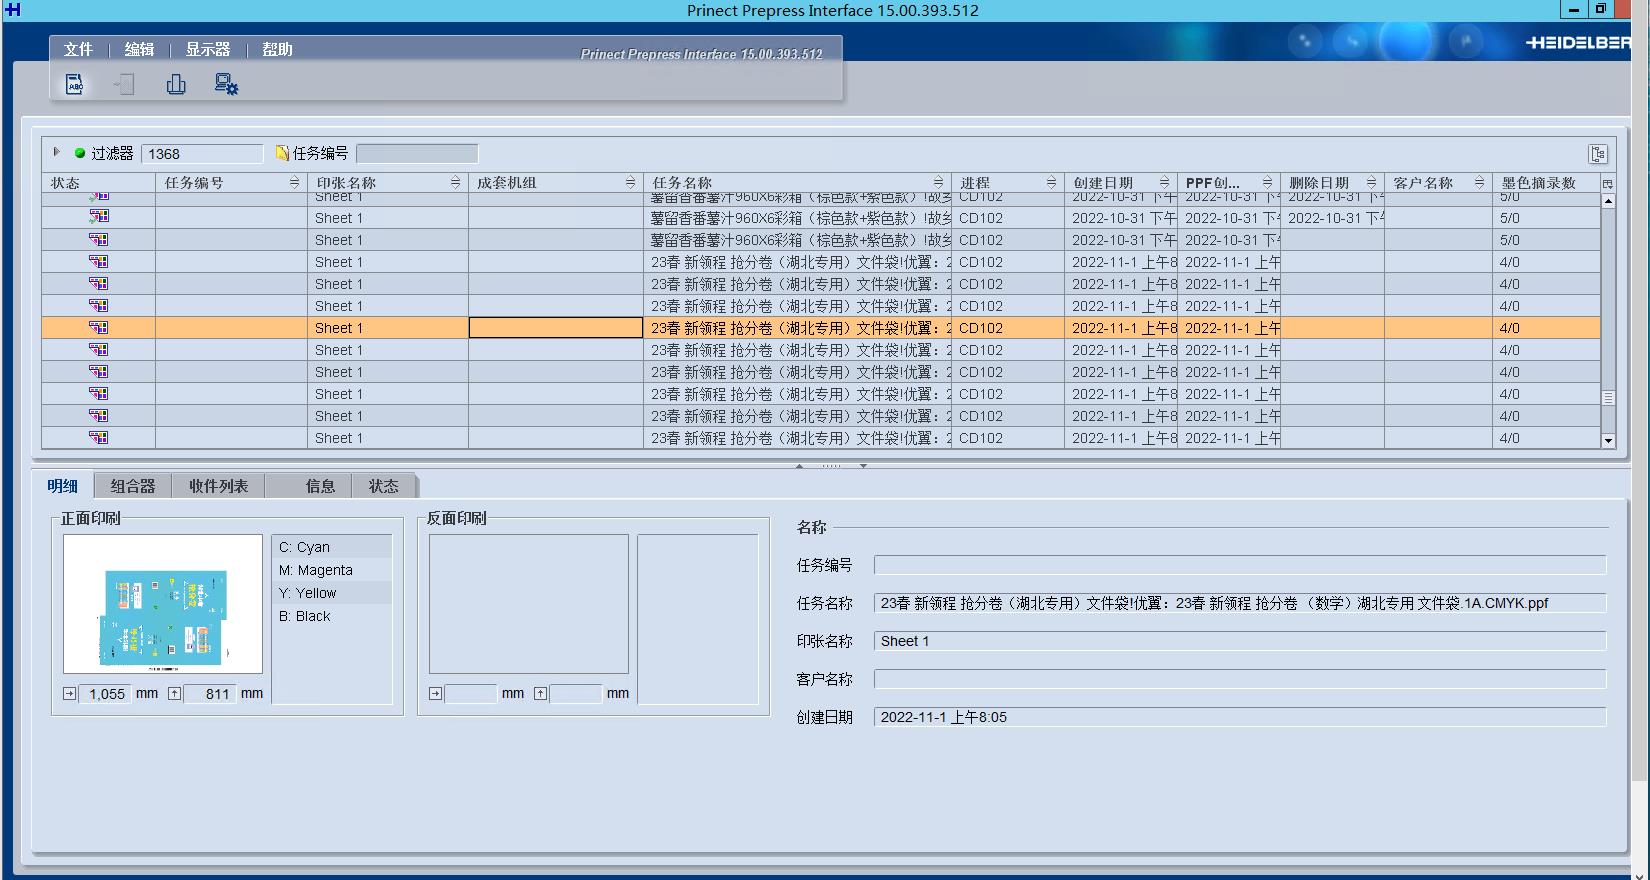Click the 创建日期 detail field 2022-11-1 上午8:05
The height and width of the screenshot is (880, 1650).
1240,717
